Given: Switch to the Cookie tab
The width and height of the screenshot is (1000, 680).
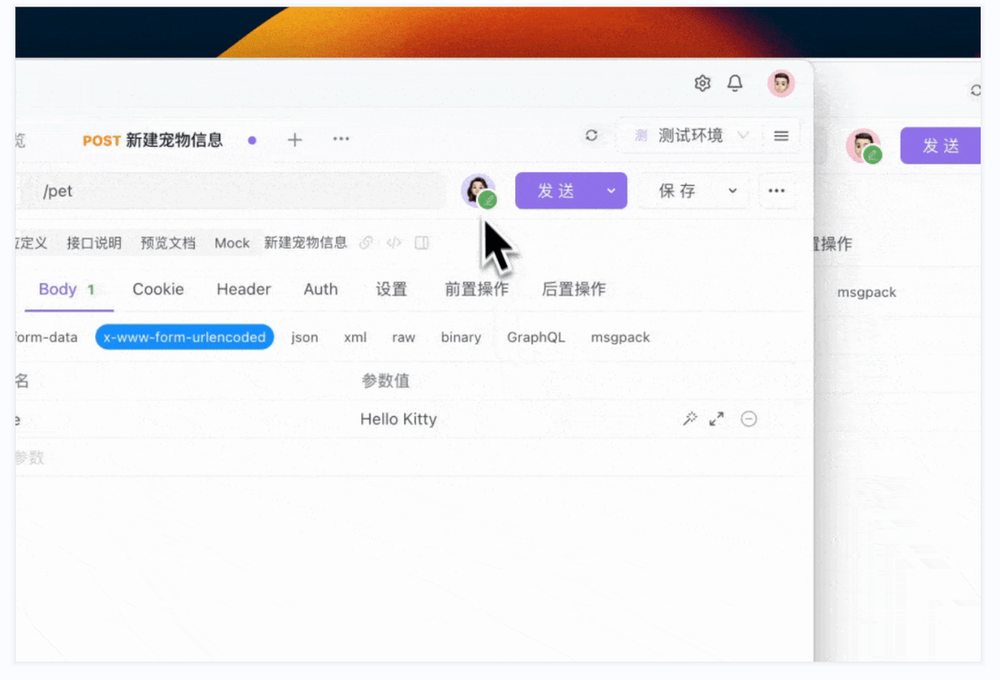Looking at the screenshot, I should 157,289.
